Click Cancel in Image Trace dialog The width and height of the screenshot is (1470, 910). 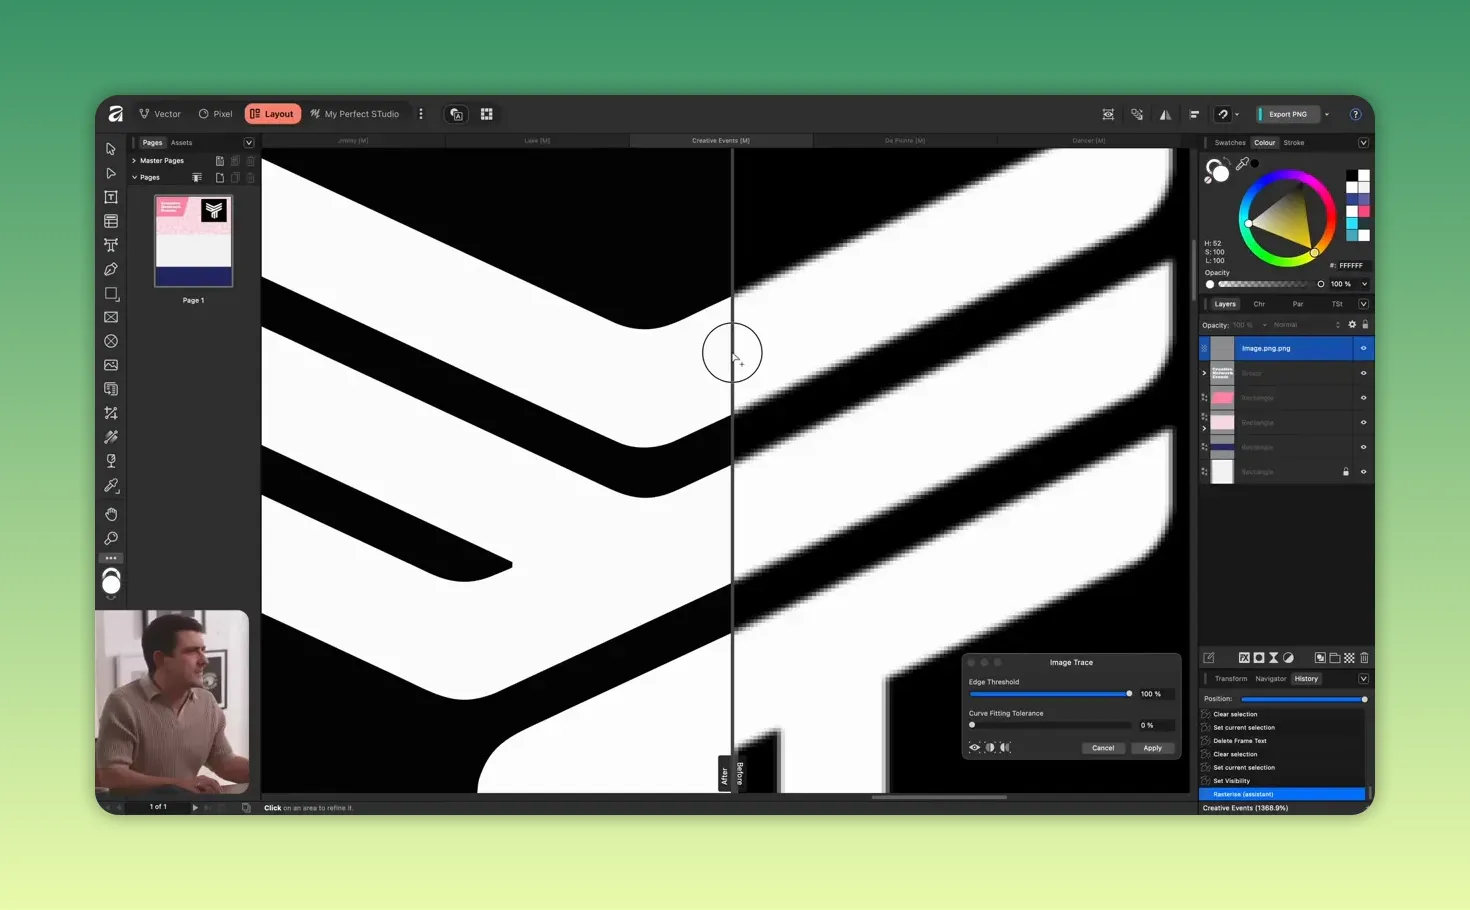click(1103, 748)
